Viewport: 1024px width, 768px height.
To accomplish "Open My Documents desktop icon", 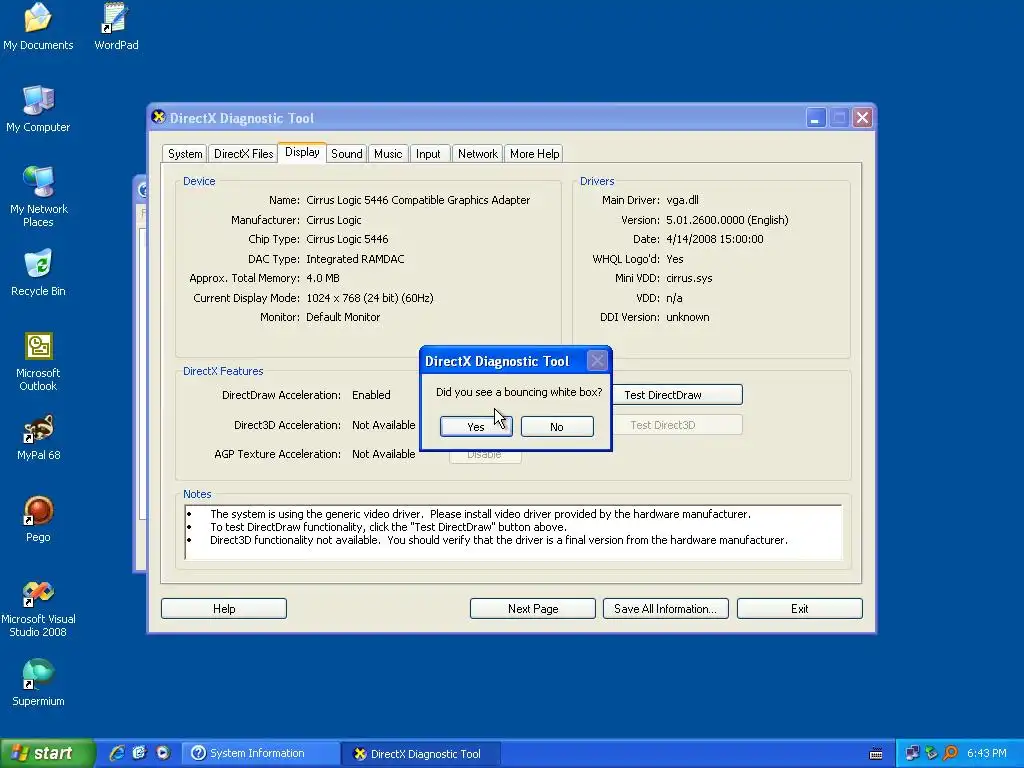I will (38, 26).
